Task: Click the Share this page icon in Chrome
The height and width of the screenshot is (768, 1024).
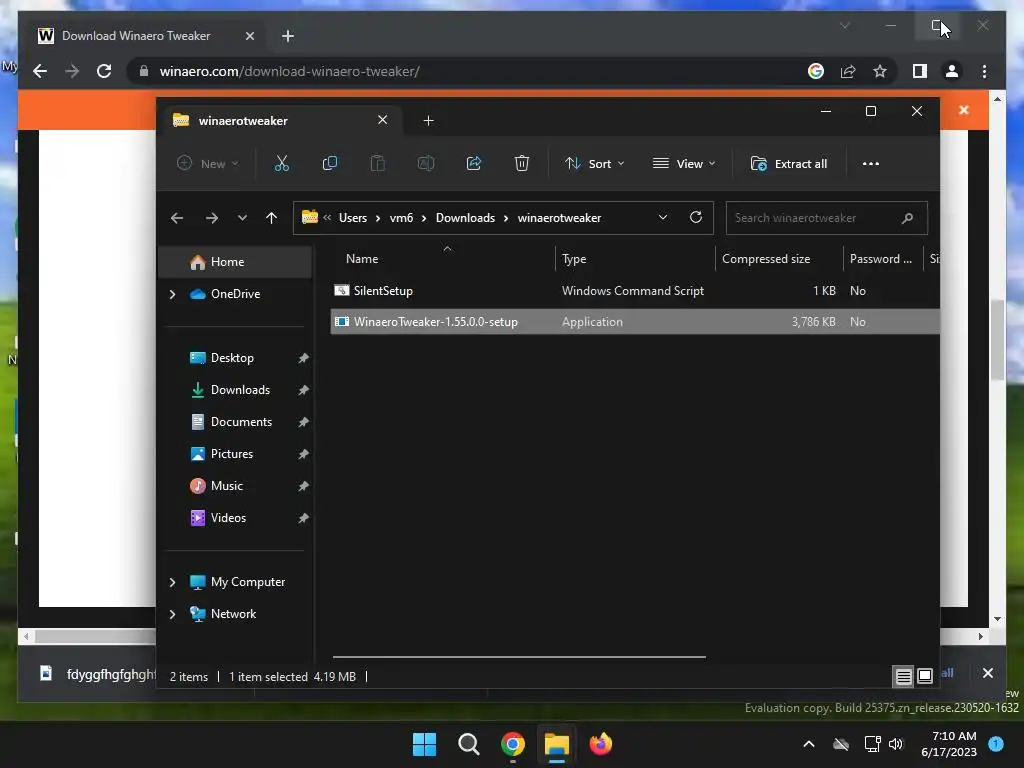Action: [x=848, y=71]
